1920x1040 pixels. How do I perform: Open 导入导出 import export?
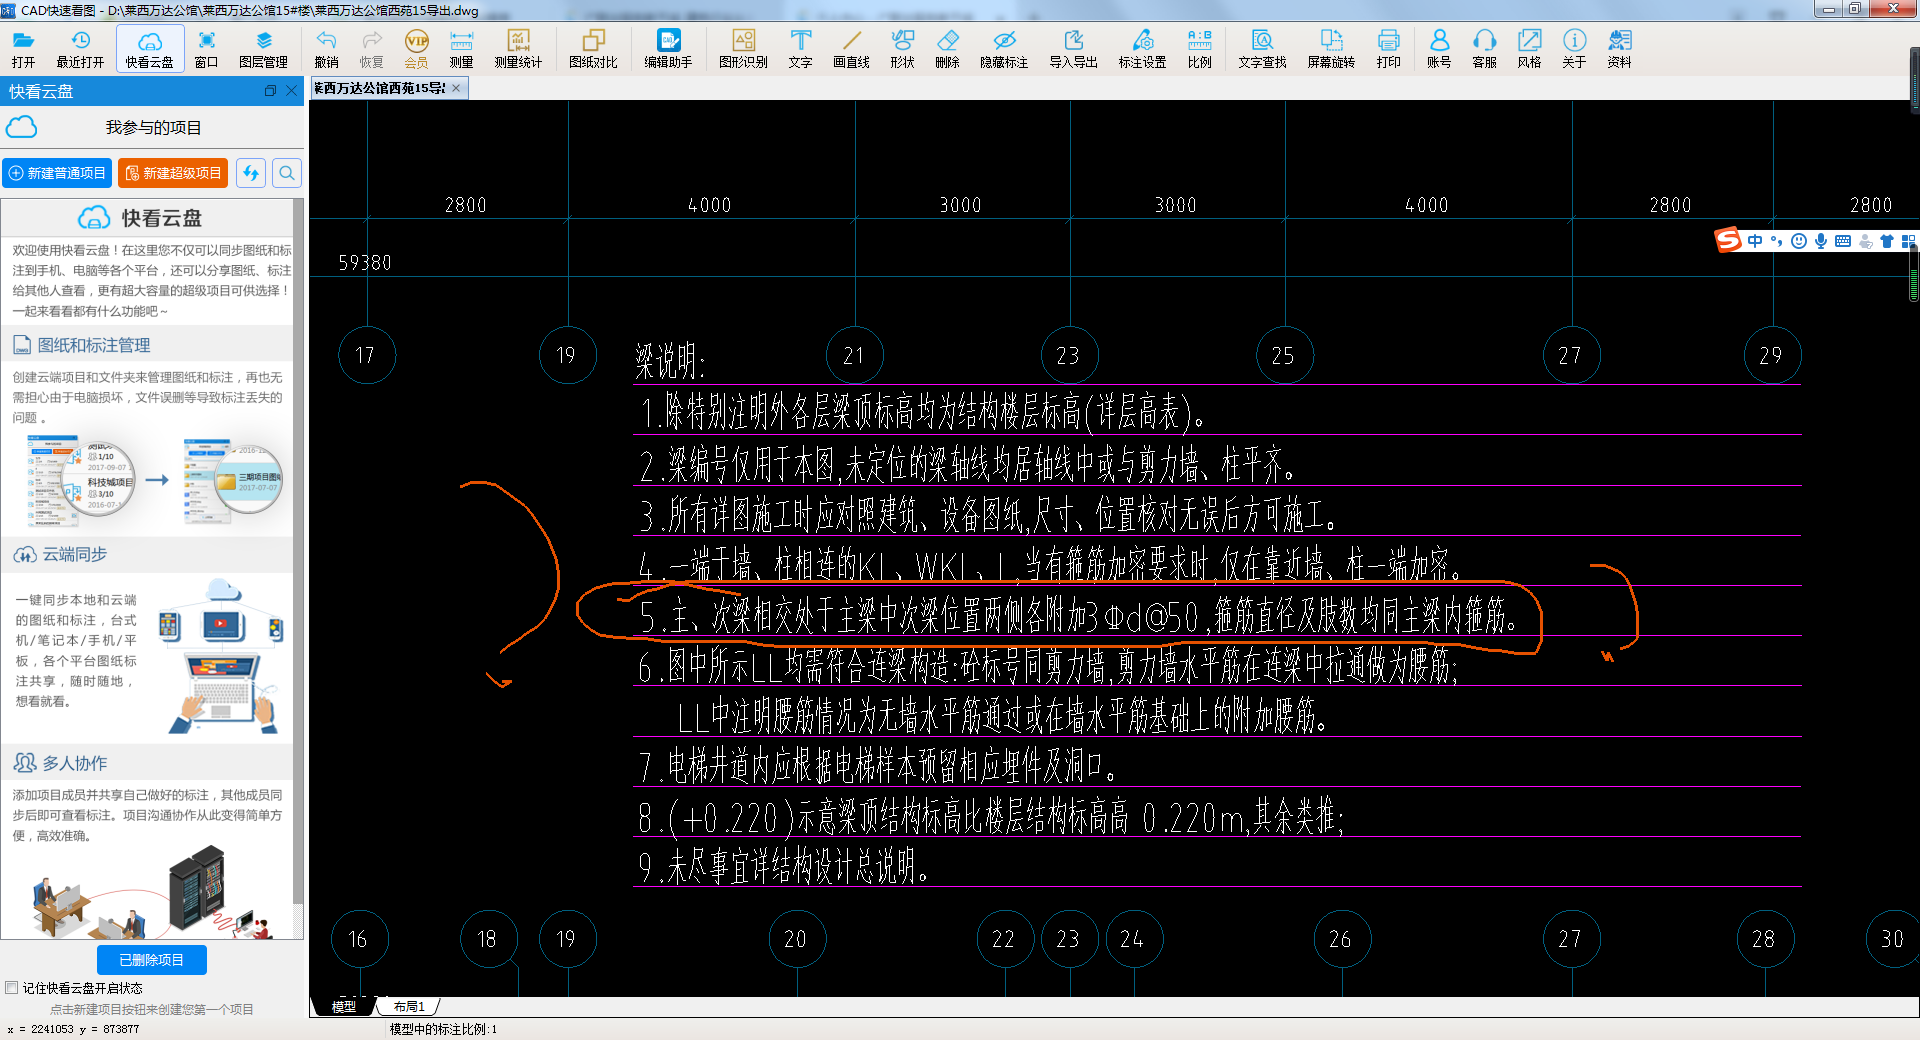point(1073,48)
